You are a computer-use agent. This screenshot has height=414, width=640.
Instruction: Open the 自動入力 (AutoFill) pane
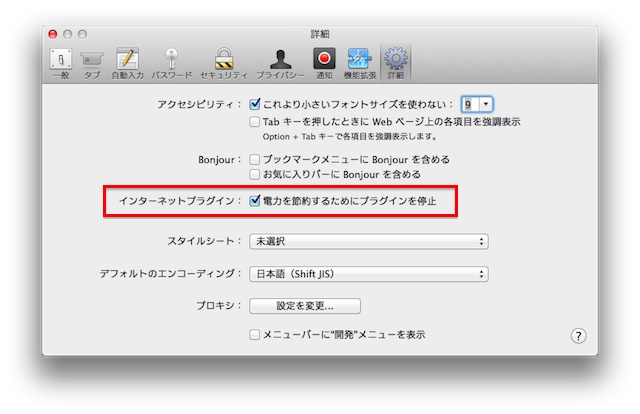coord(127,62)
